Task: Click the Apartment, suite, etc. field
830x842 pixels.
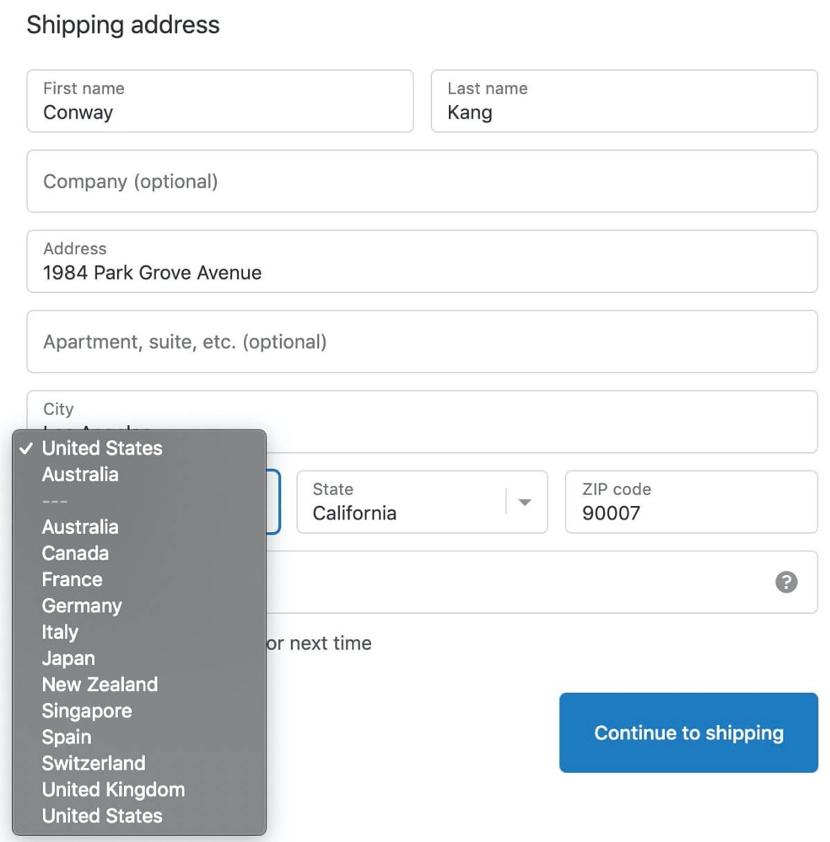Action: click(x=421, y=340)
